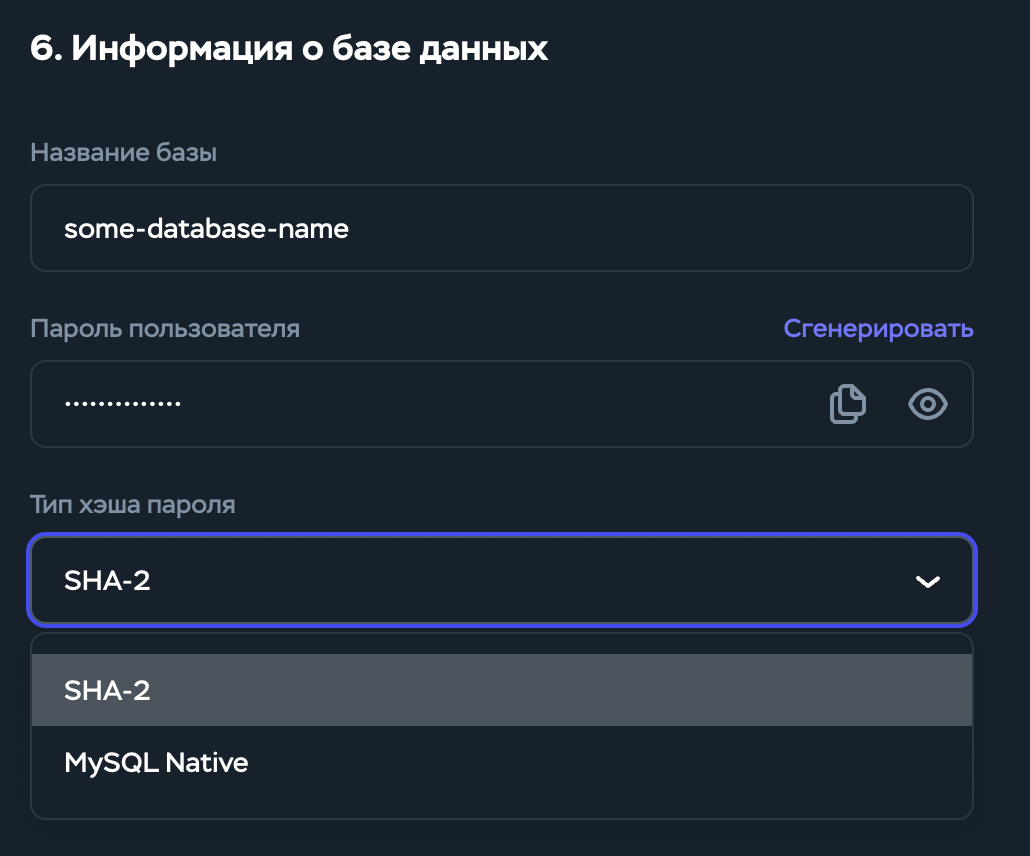
Task: Select the highlighted SHA-2 option in the list
Action: pos(500,690)
